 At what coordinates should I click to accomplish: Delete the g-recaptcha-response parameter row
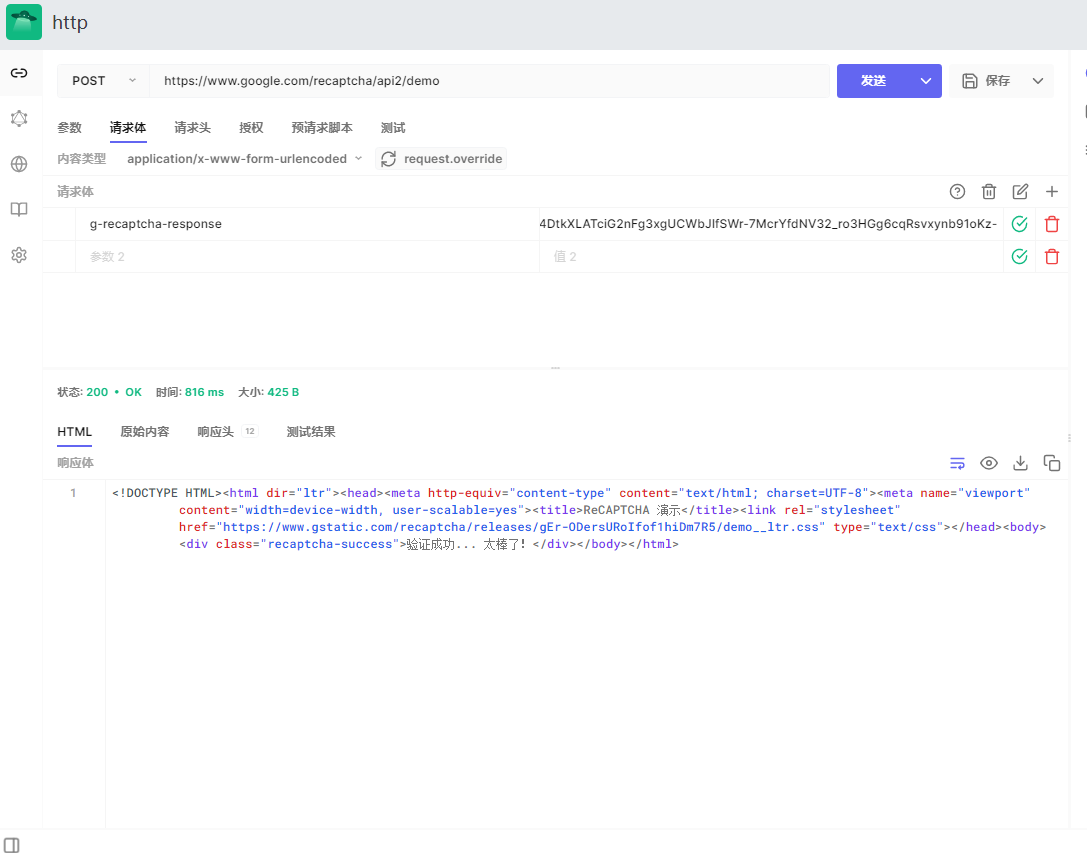pyautogui.click(x=1051, y=224)
